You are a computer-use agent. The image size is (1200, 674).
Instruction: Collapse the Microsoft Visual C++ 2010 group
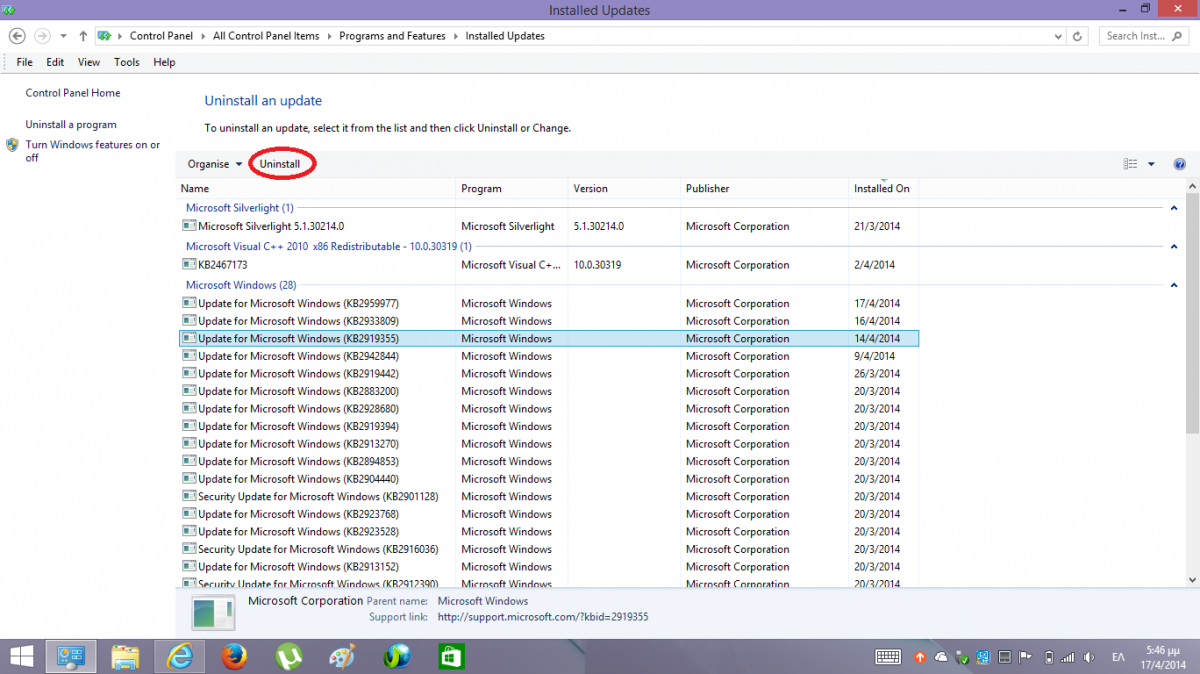pos(1173,246)
